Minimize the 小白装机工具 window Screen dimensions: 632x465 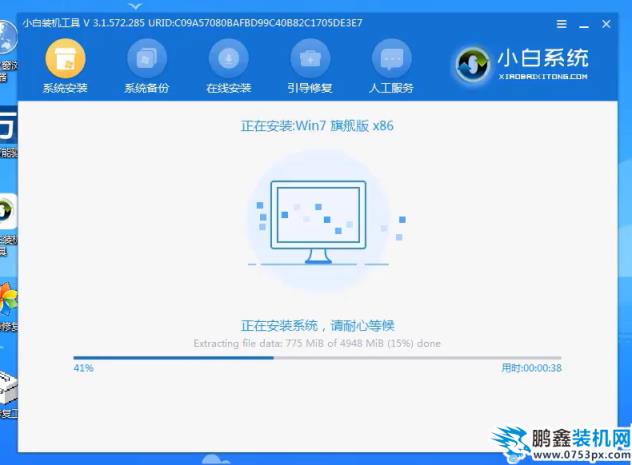click(x=584, y=25)
